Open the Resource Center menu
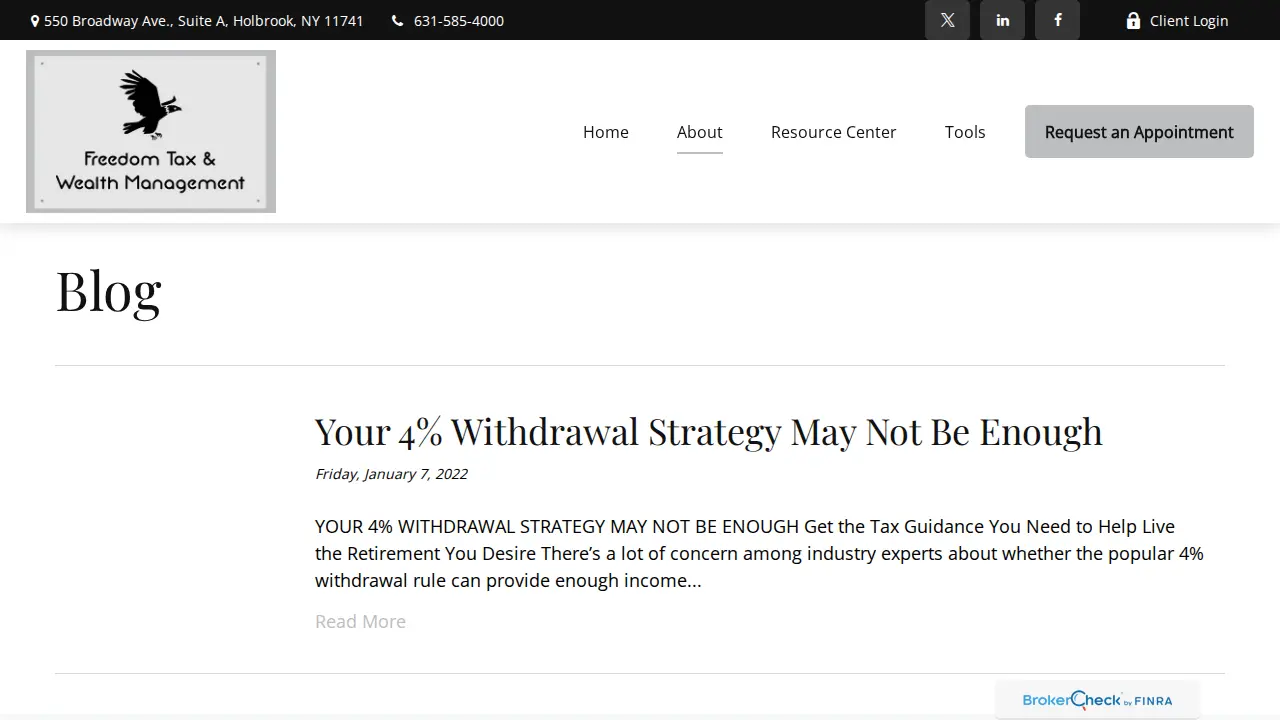Image resolution: width=1280 pixels, height=720 pixels. (833, 132)
